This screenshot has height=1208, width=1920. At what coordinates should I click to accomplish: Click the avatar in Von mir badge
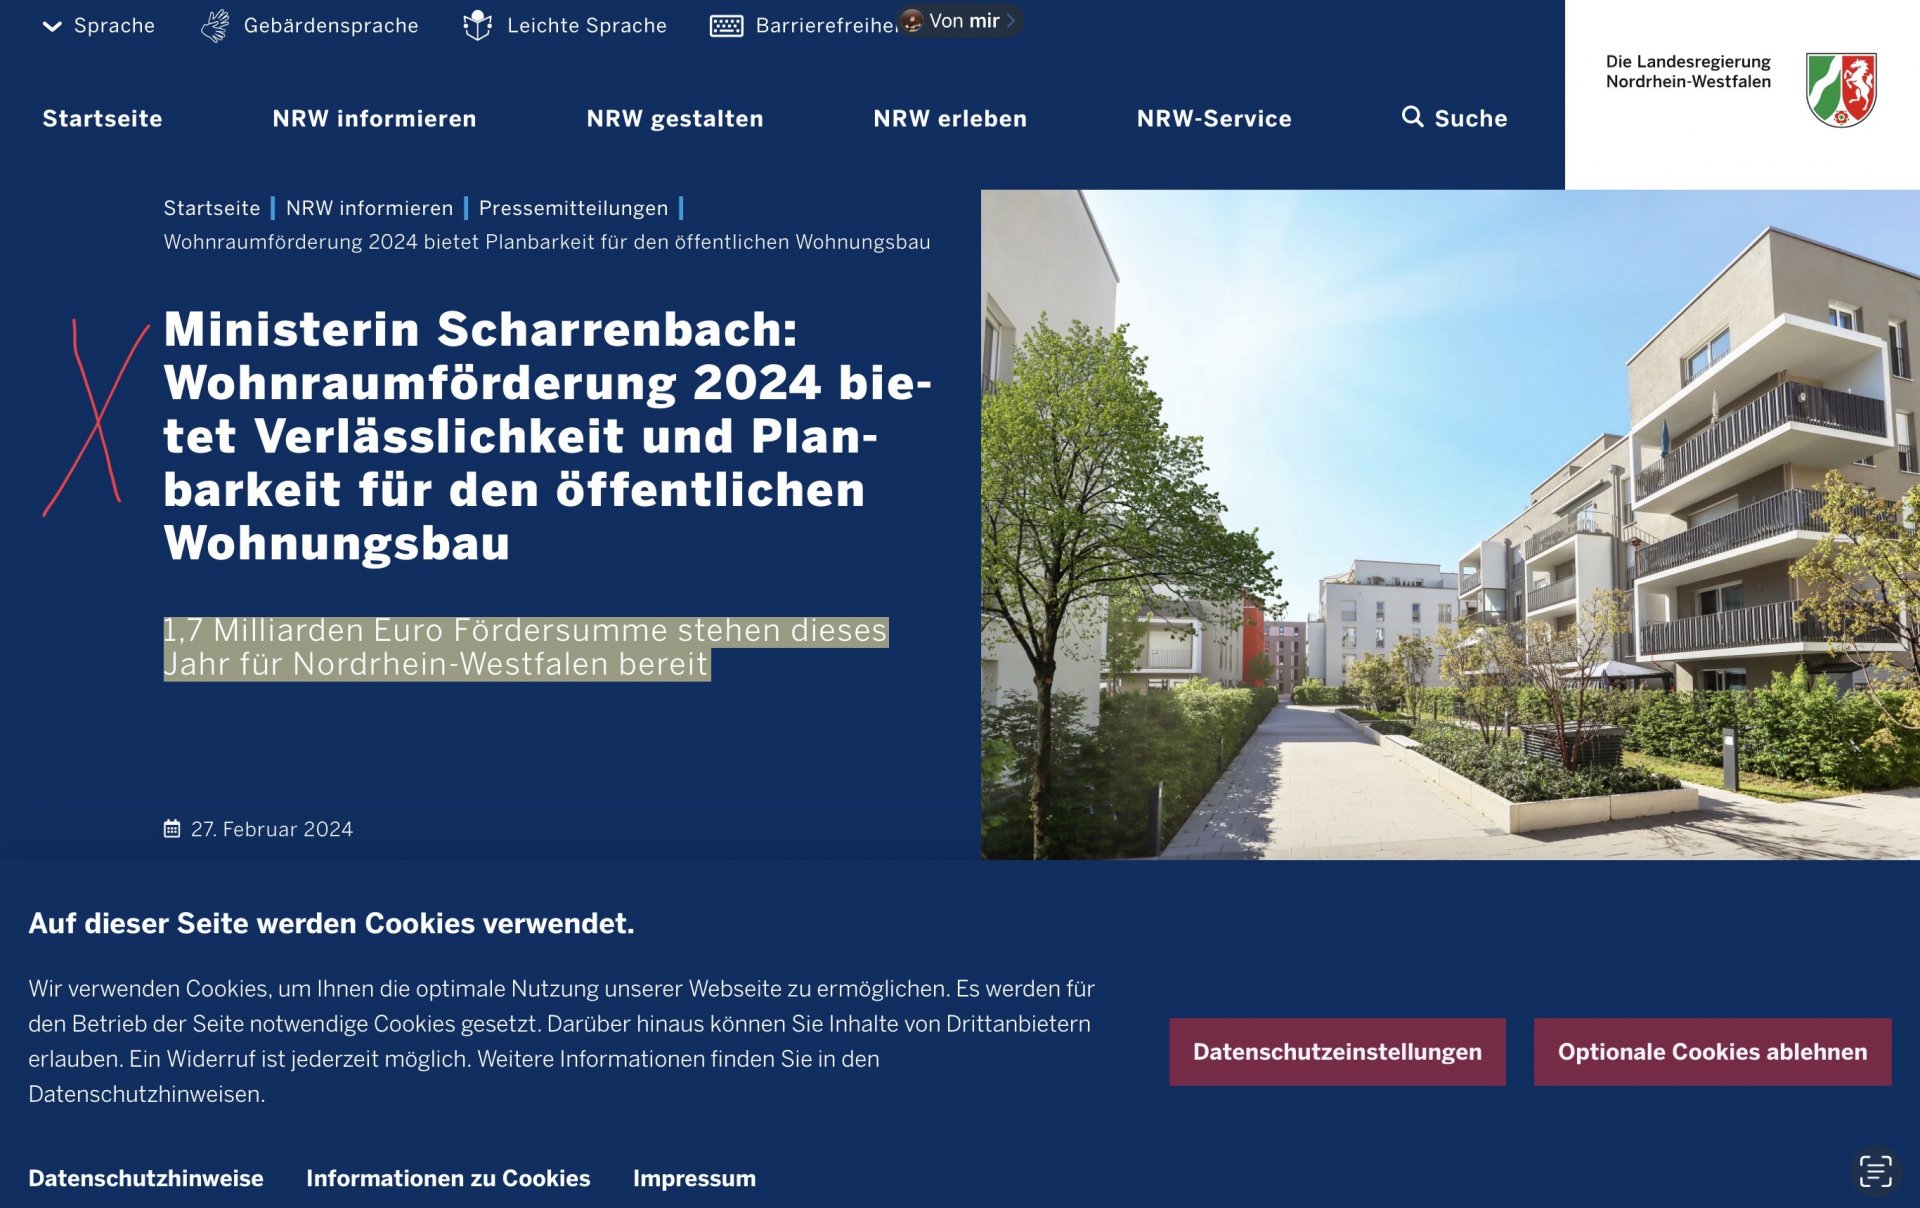coord(912,21)
